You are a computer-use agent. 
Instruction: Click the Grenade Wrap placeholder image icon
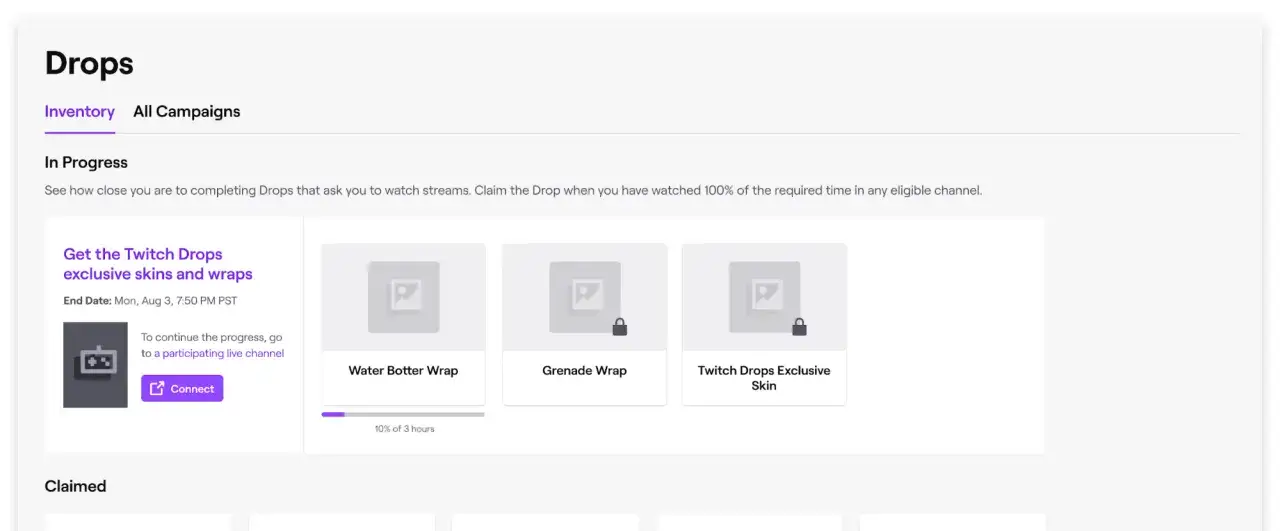coord(584,297)
